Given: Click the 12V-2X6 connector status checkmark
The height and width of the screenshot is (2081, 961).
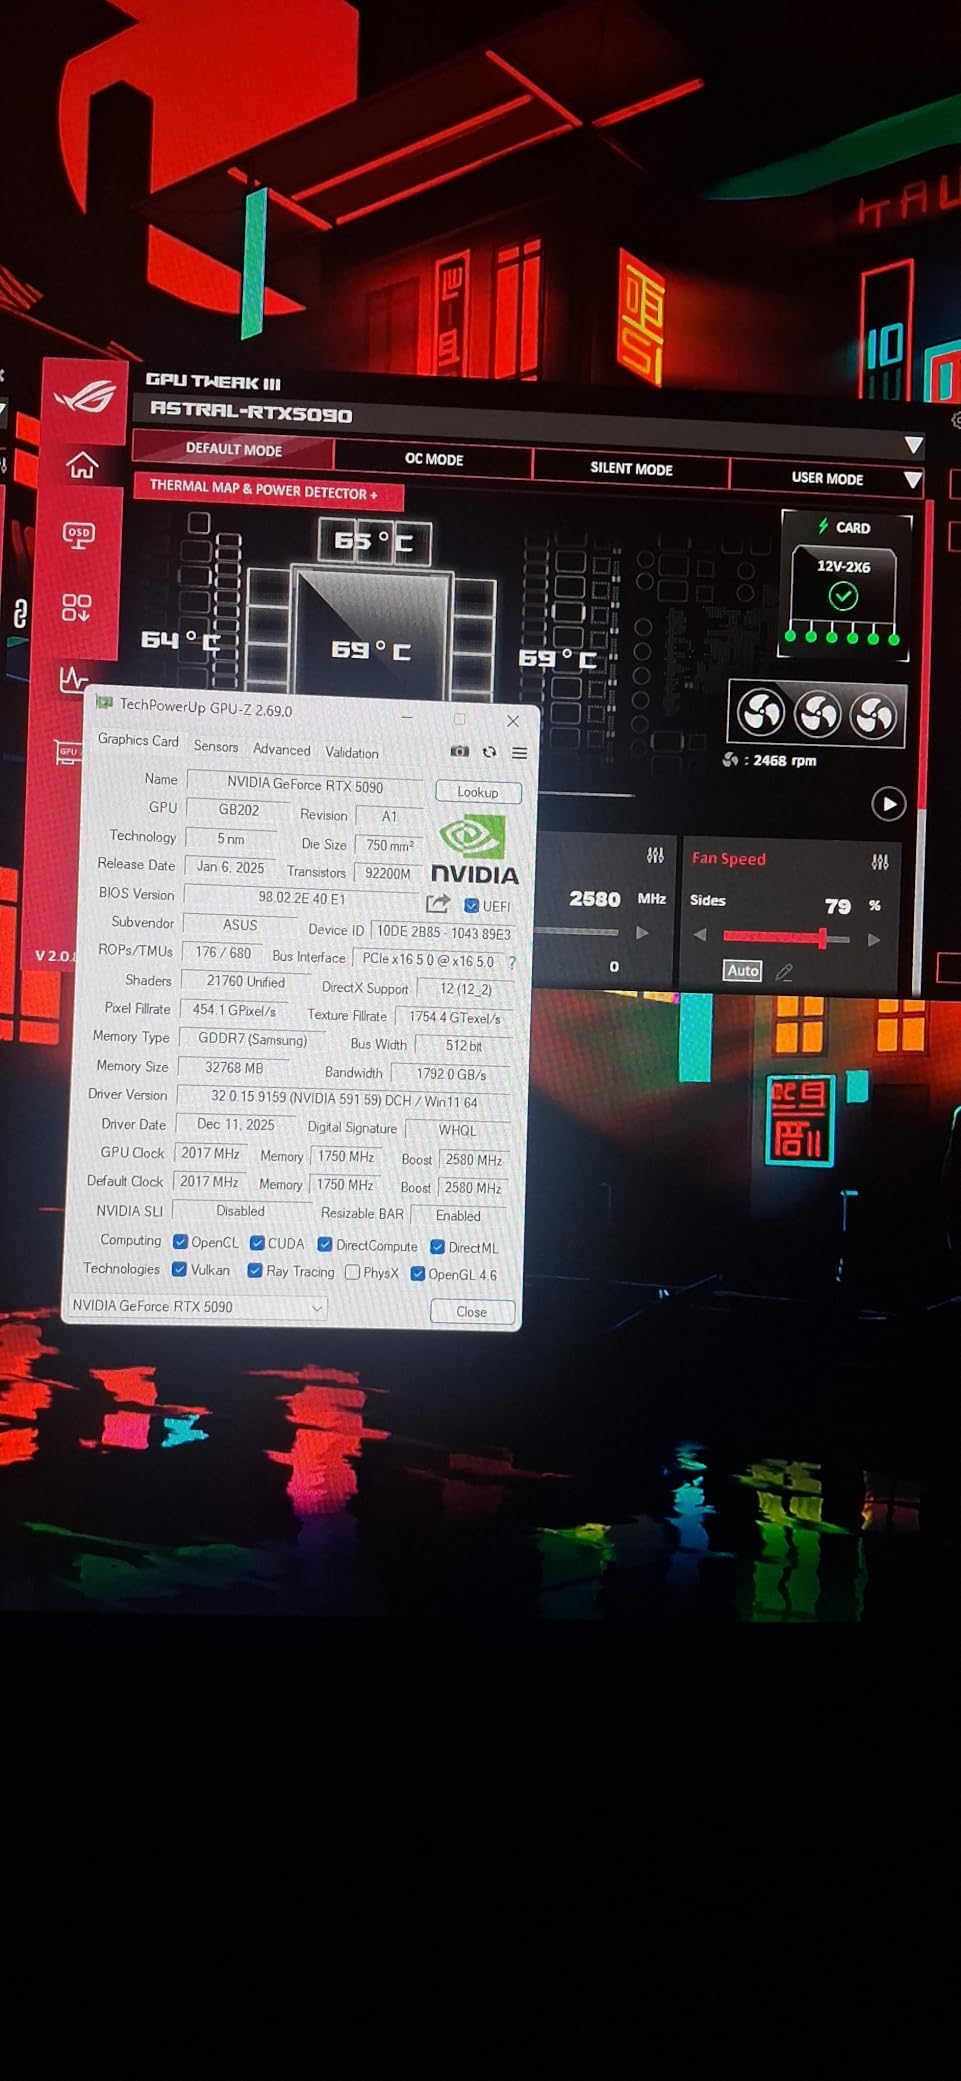Looking at the screenshot, I should 843,596.
